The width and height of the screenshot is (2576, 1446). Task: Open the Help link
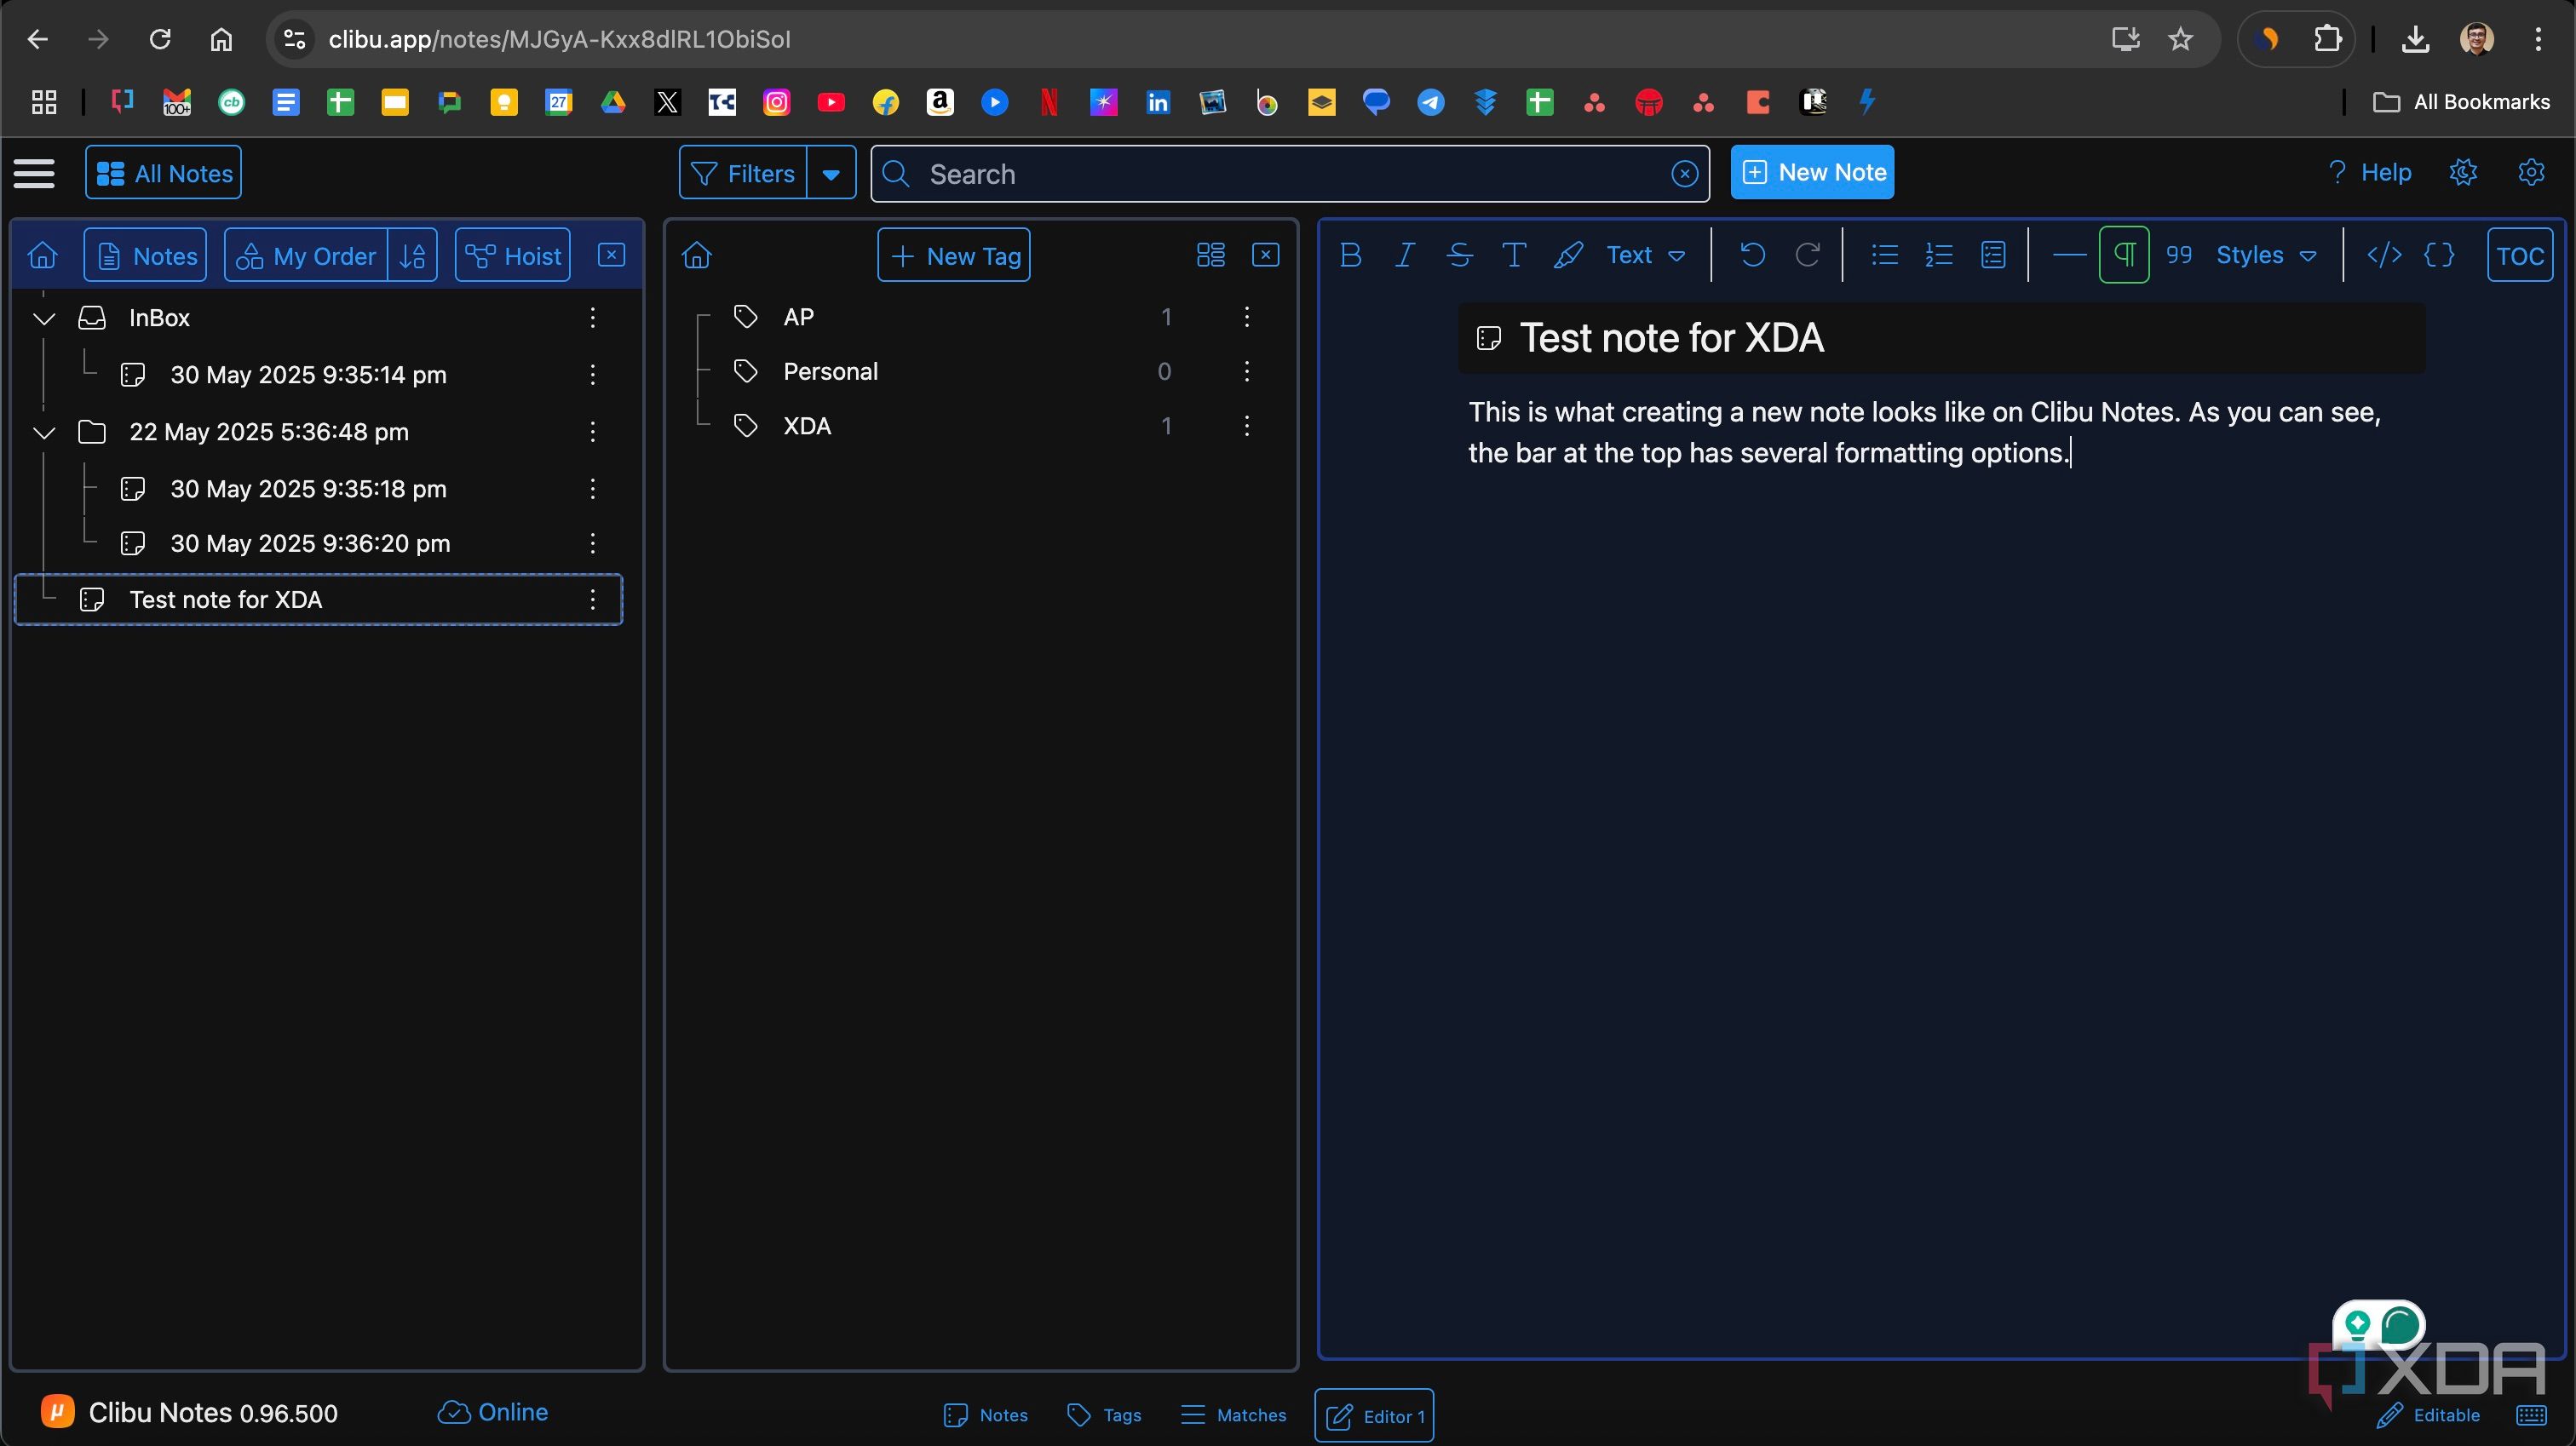[2369, 173]
